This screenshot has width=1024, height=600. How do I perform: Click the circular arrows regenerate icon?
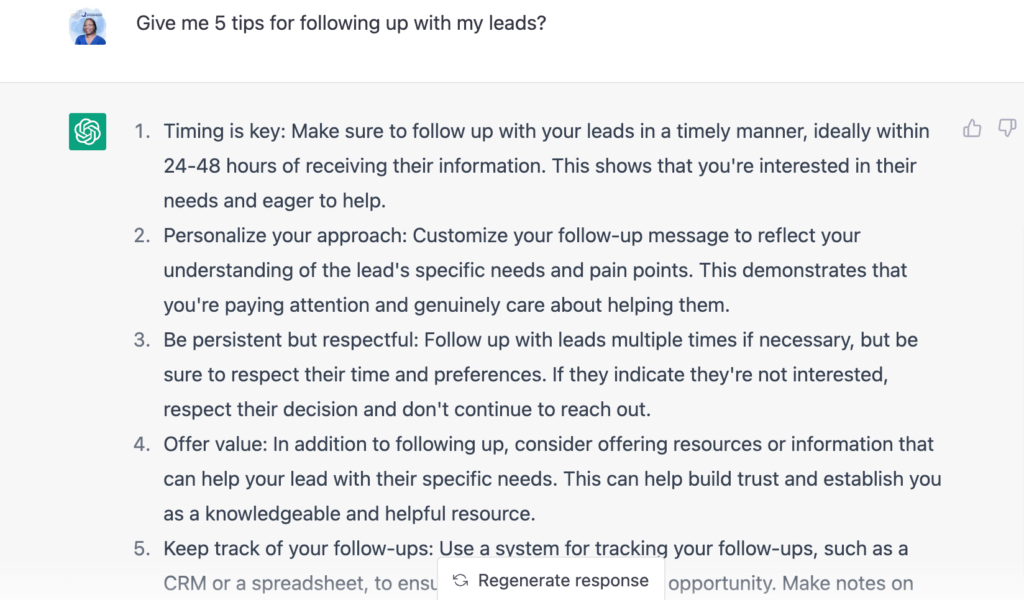(x=460, y=580)
